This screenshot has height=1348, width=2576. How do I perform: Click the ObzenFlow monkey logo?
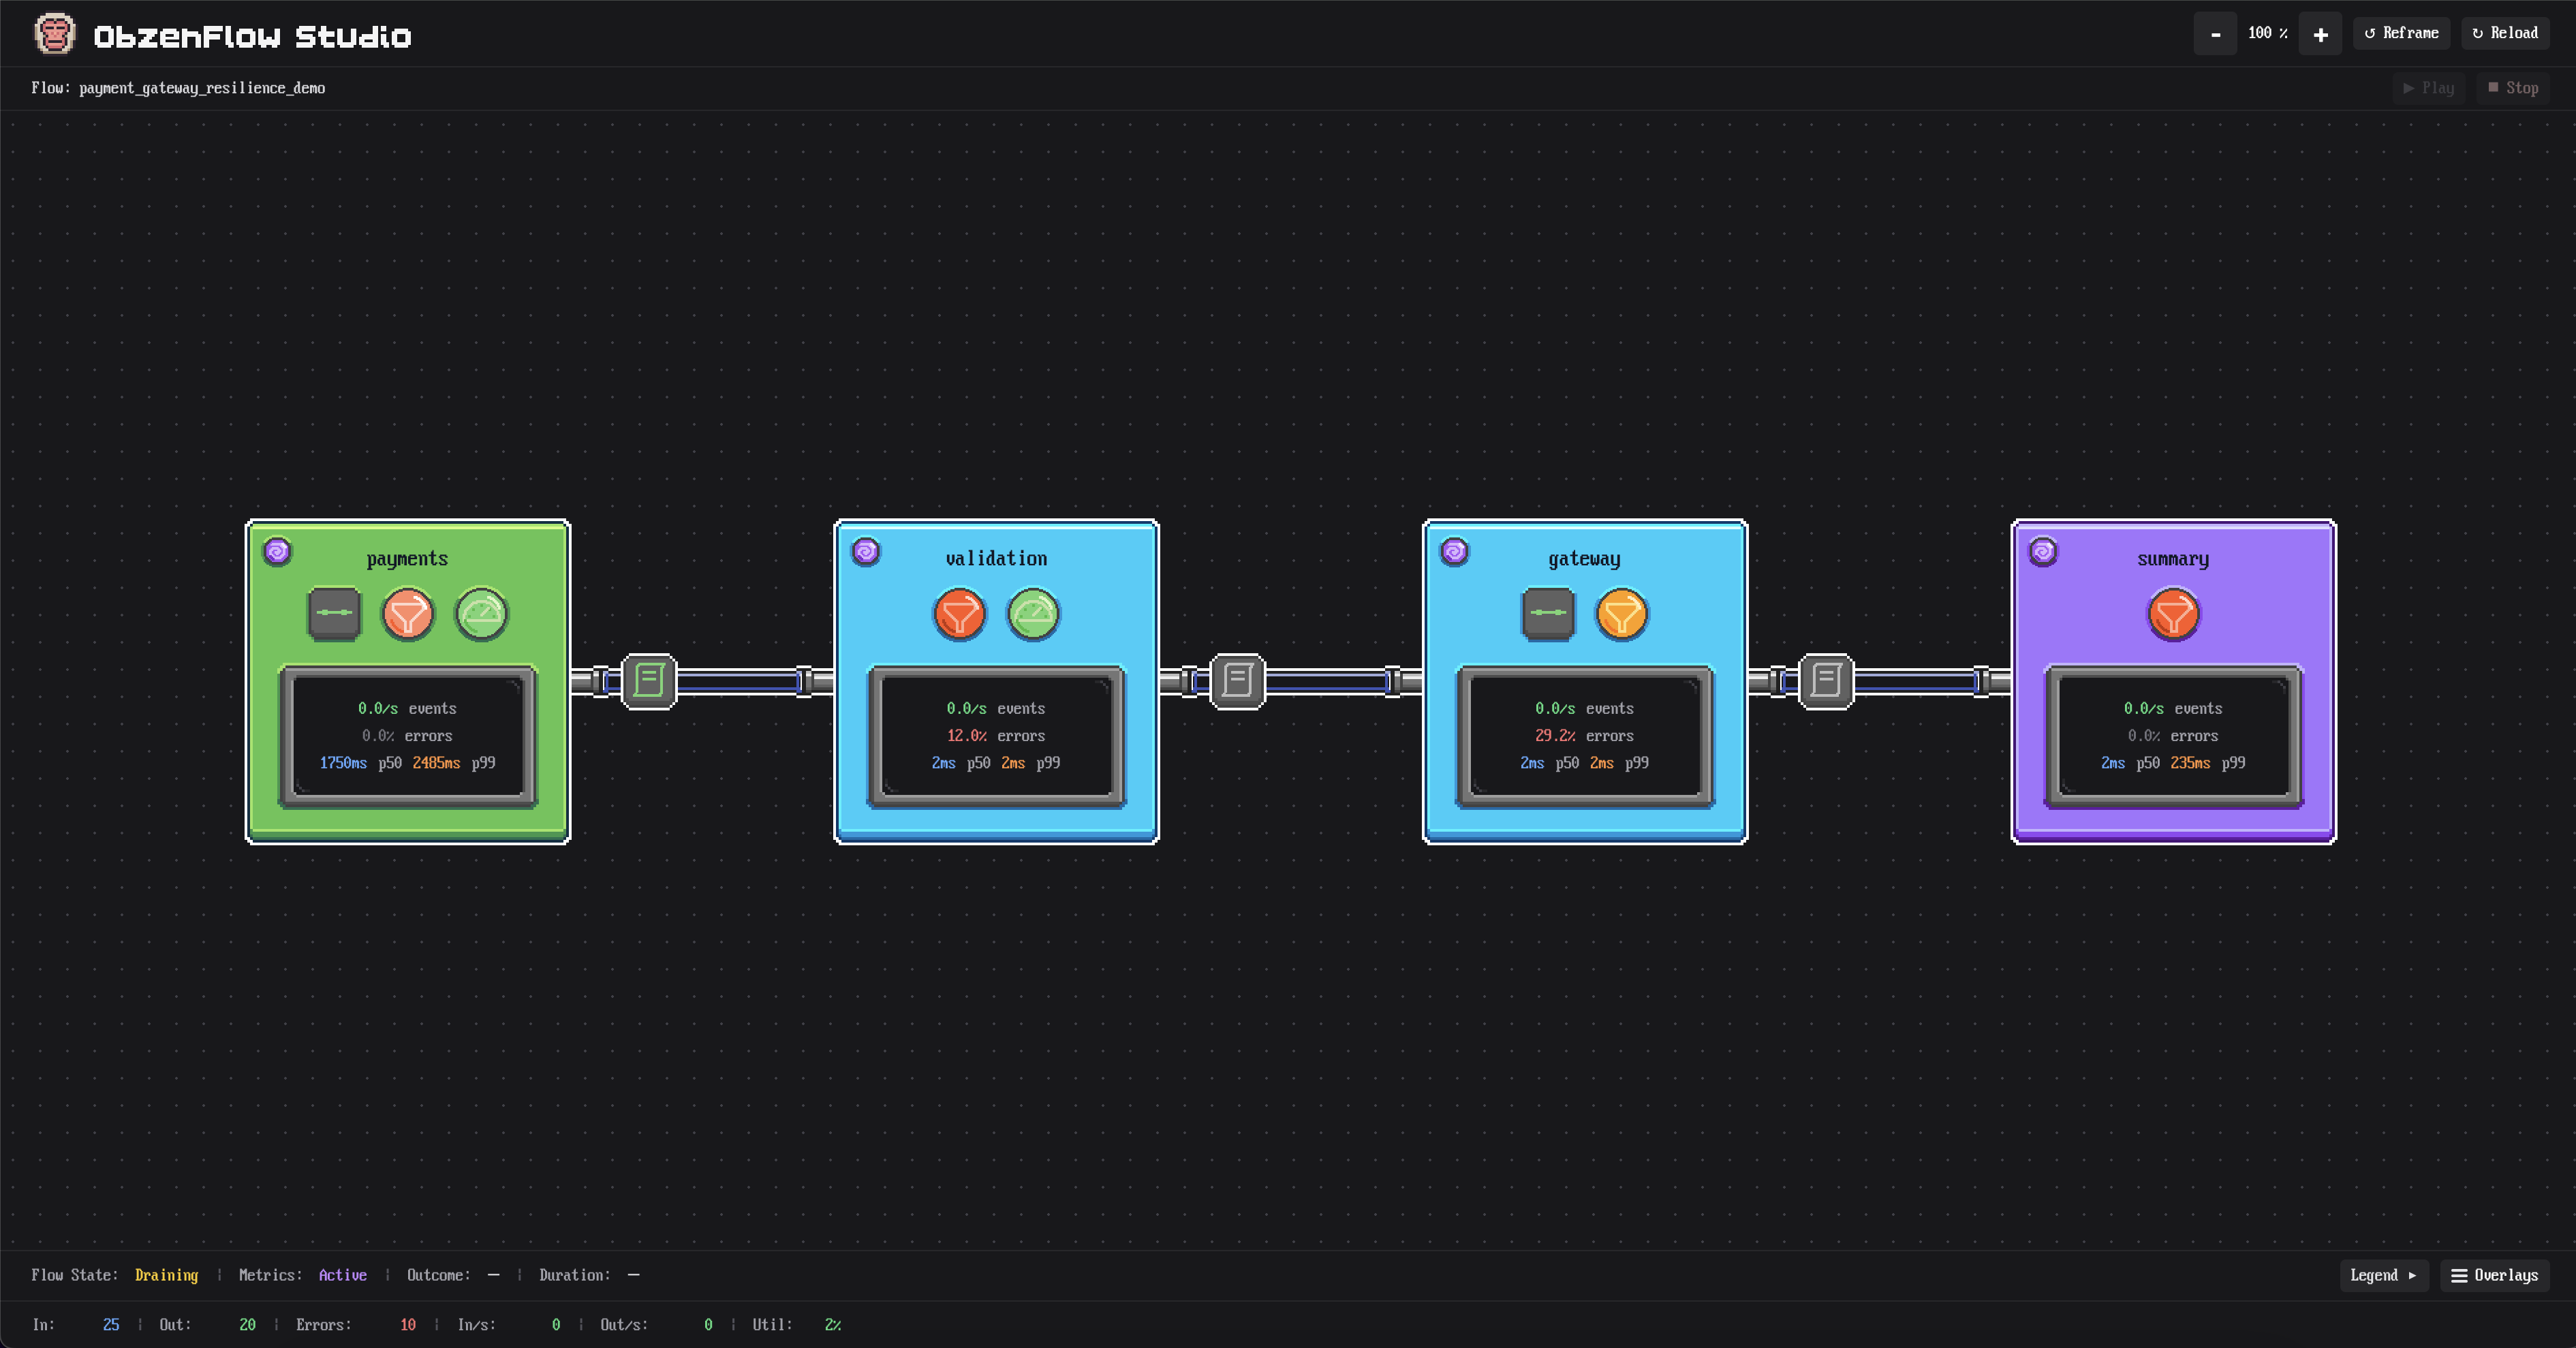(54, 34)
